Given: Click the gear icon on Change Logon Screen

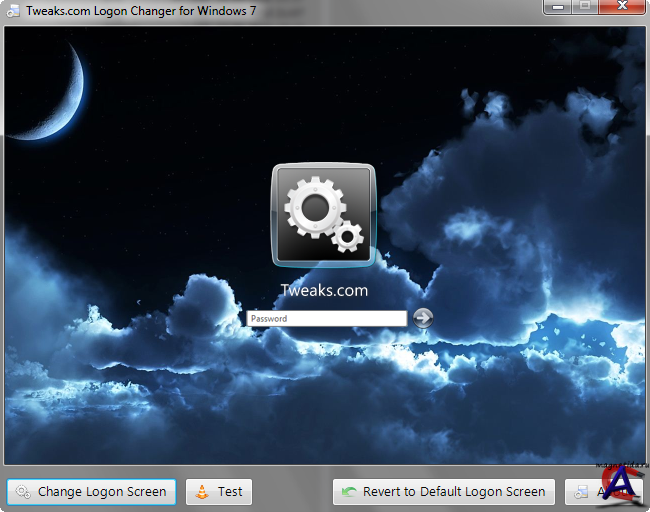Looking at the screenshot, I should click(x=23, y=492).
